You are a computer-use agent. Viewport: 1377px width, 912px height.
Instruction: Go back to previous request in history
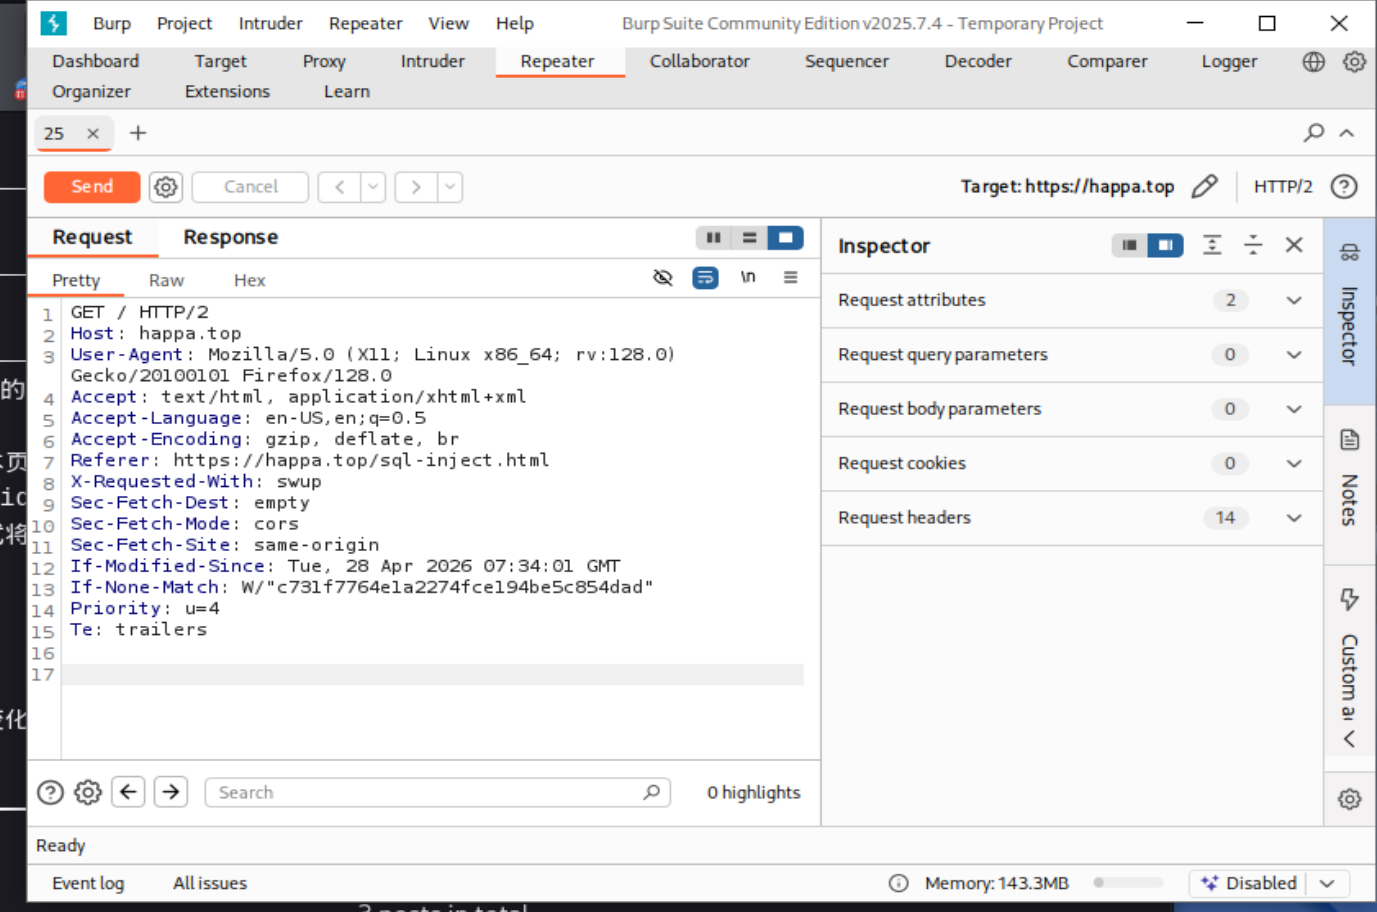coord(340,187)
